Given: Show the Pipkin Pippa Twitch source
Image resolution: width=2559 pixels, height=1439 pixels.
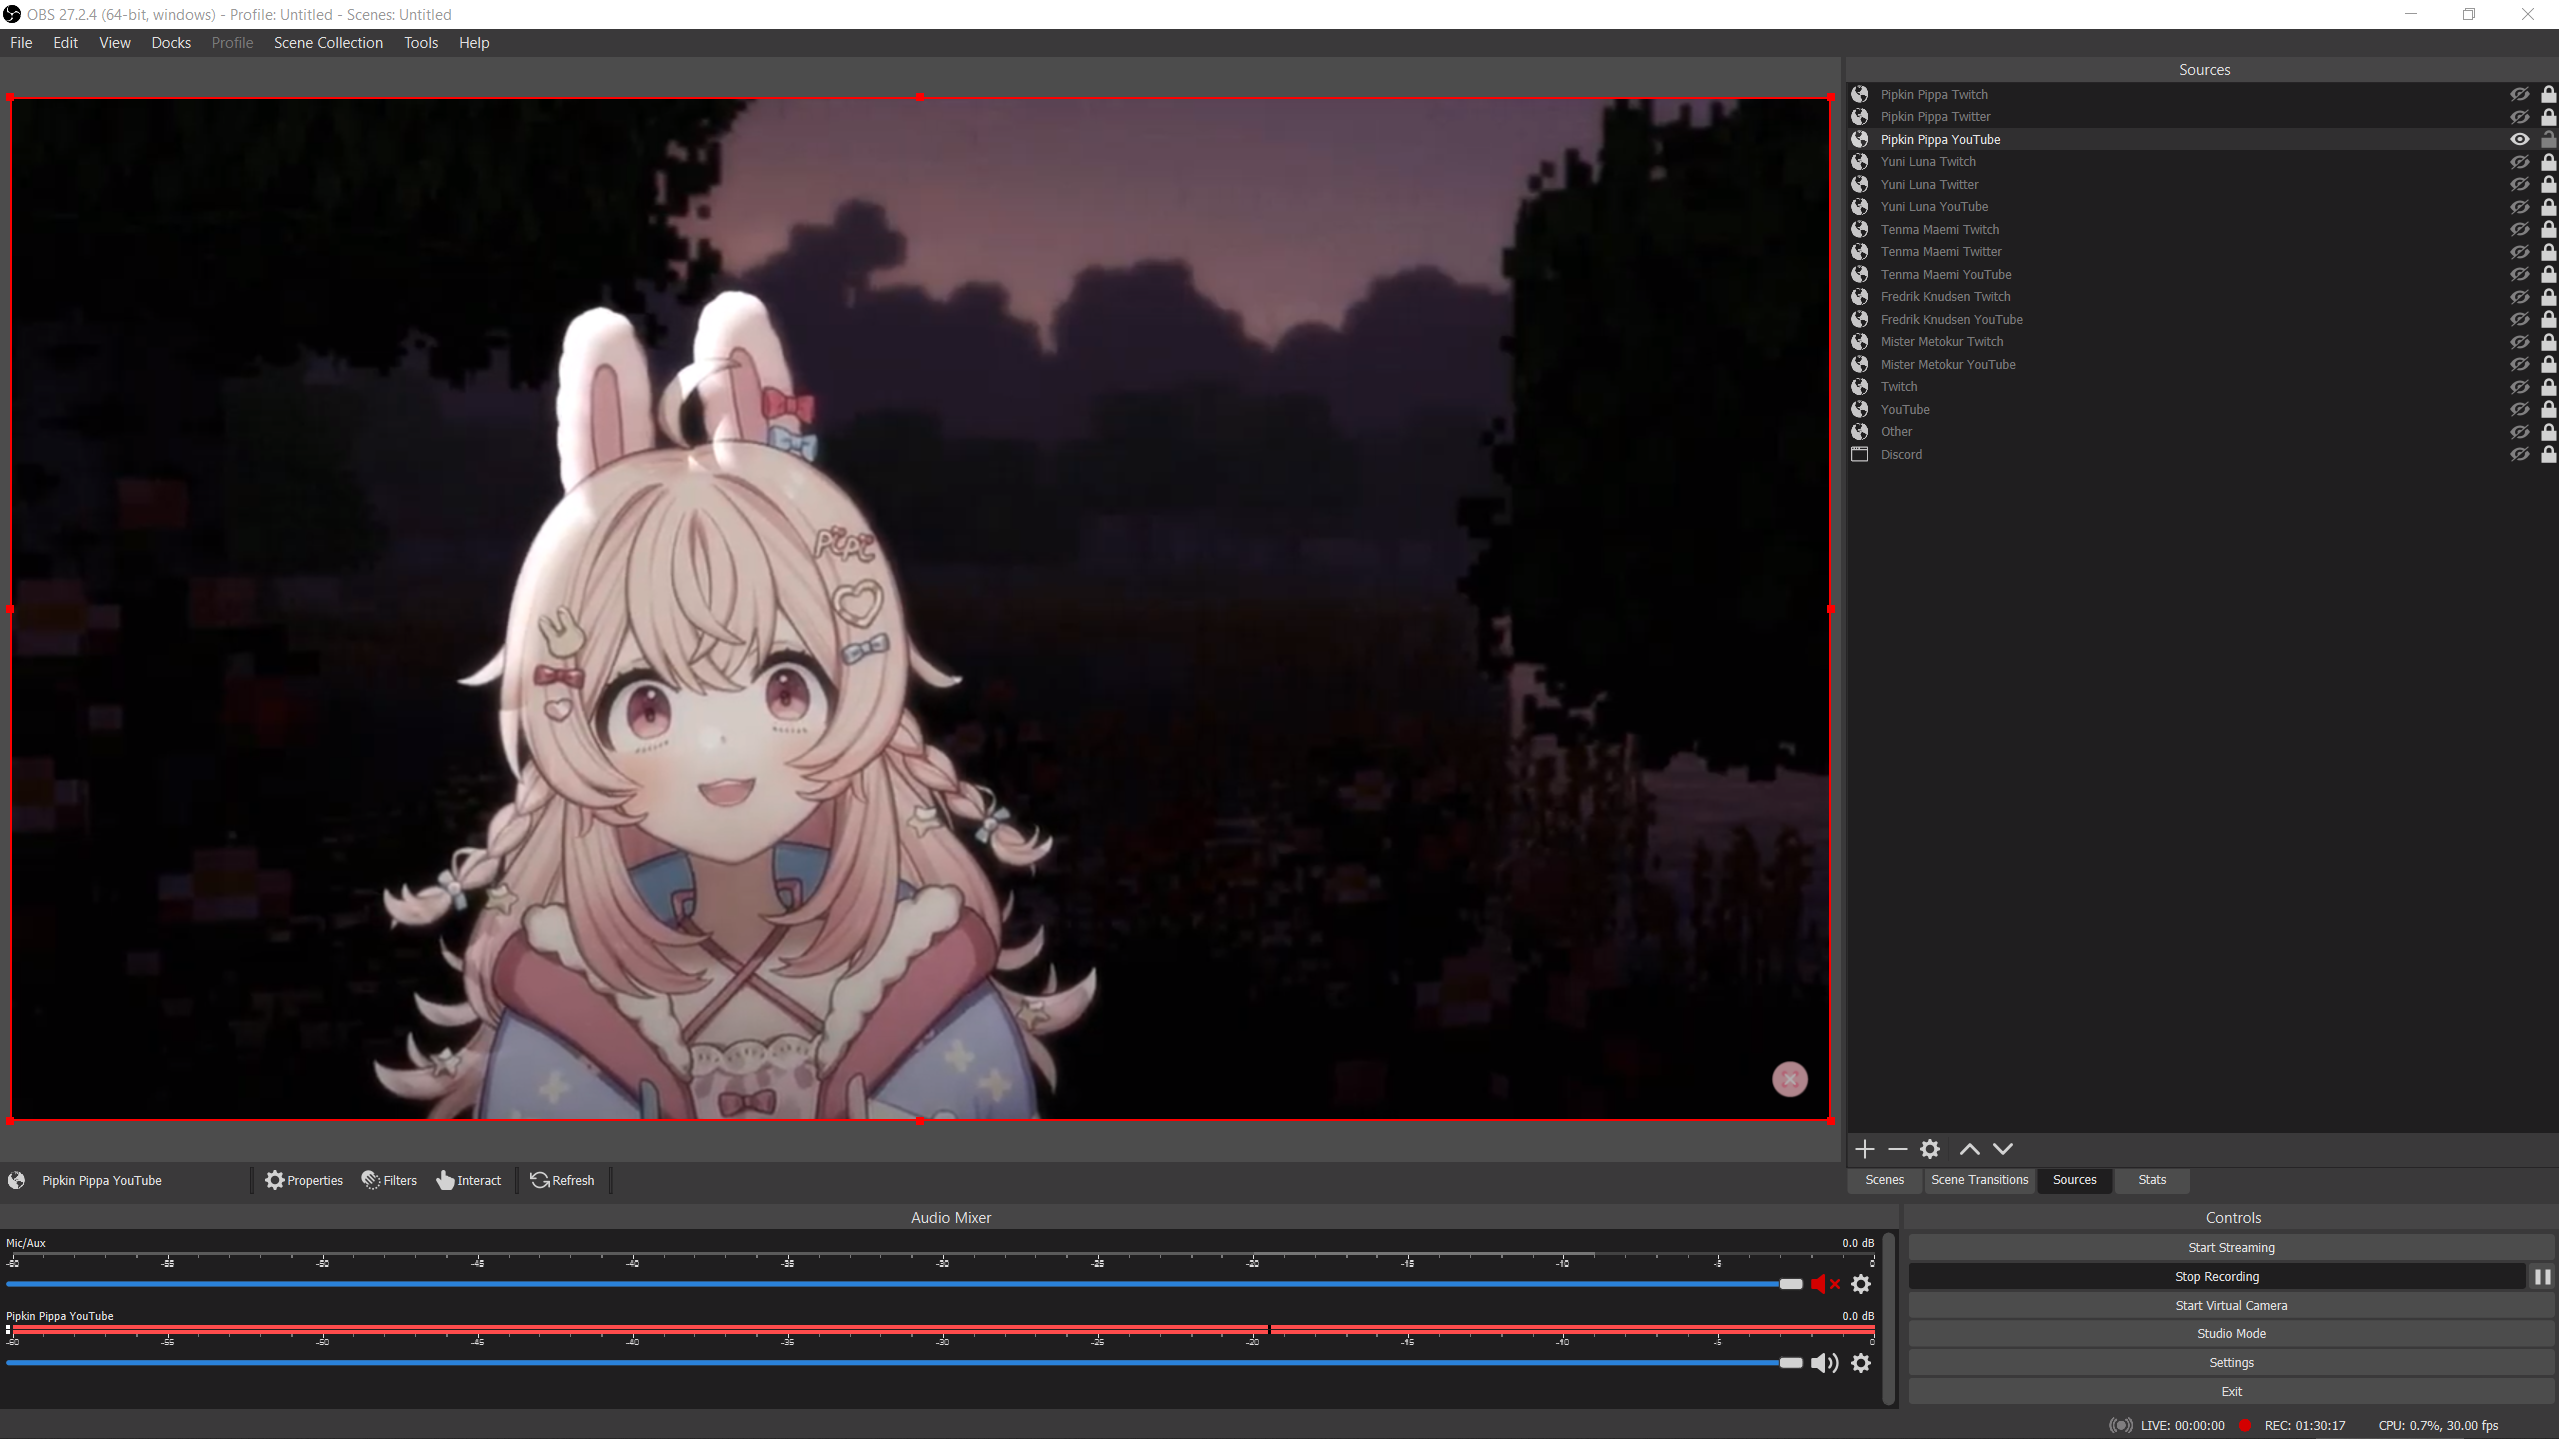Looking at the screenshot, I should coord(2520,94).
